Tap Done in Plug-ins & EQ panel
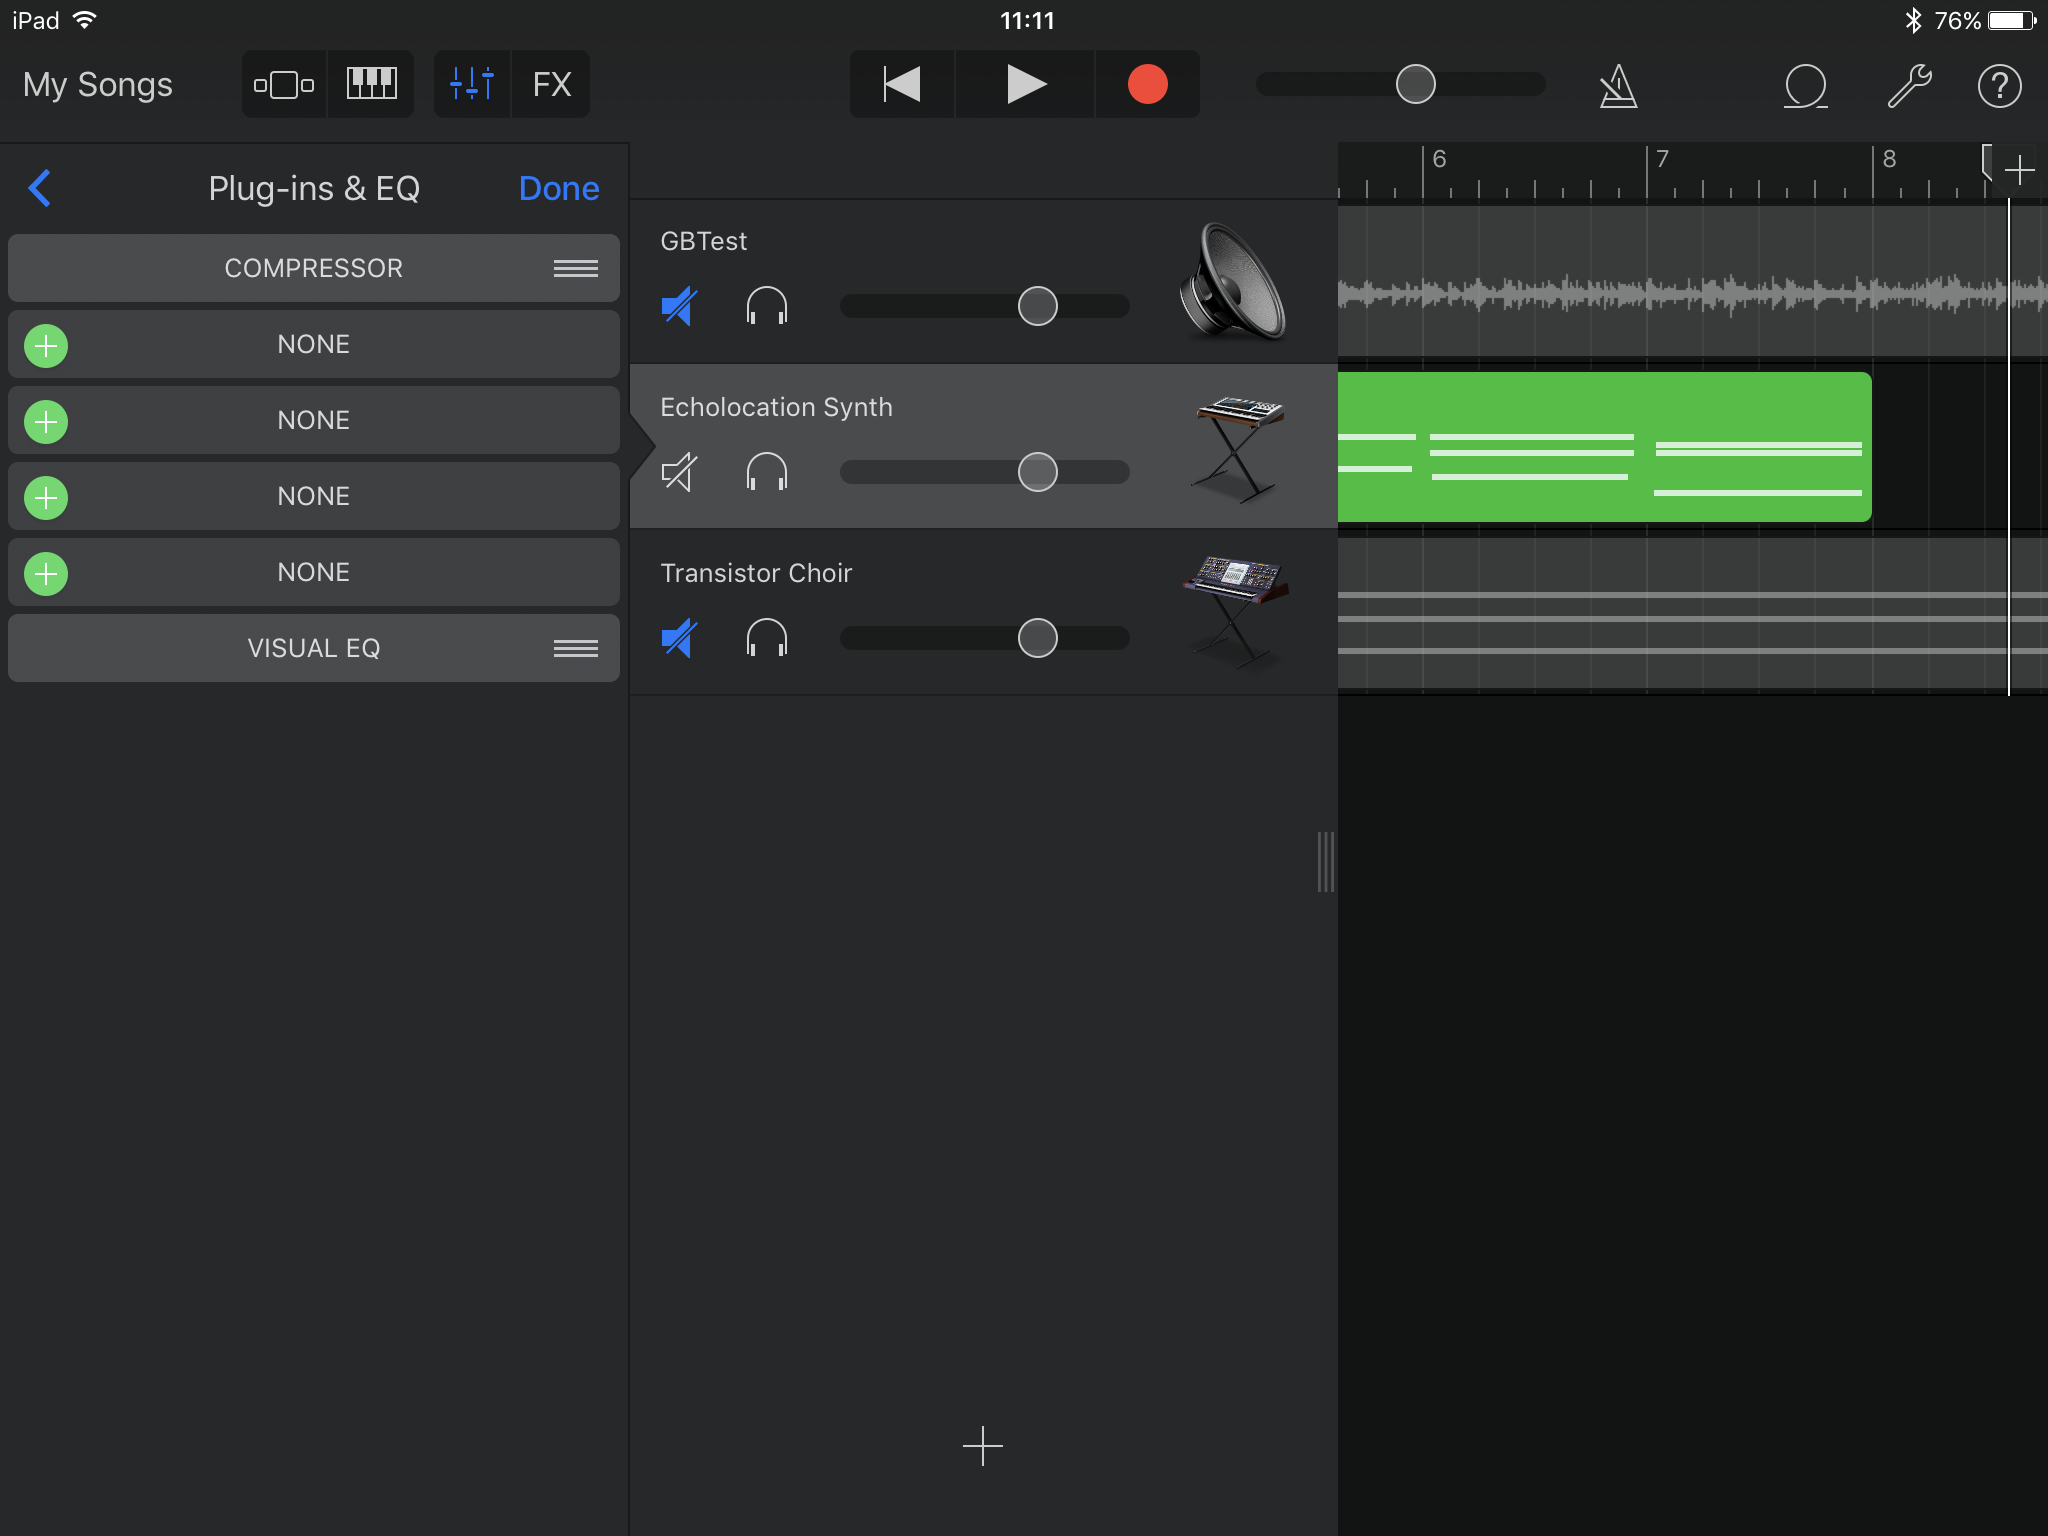Screen dimensions: 2048x1536 (559, 188)
